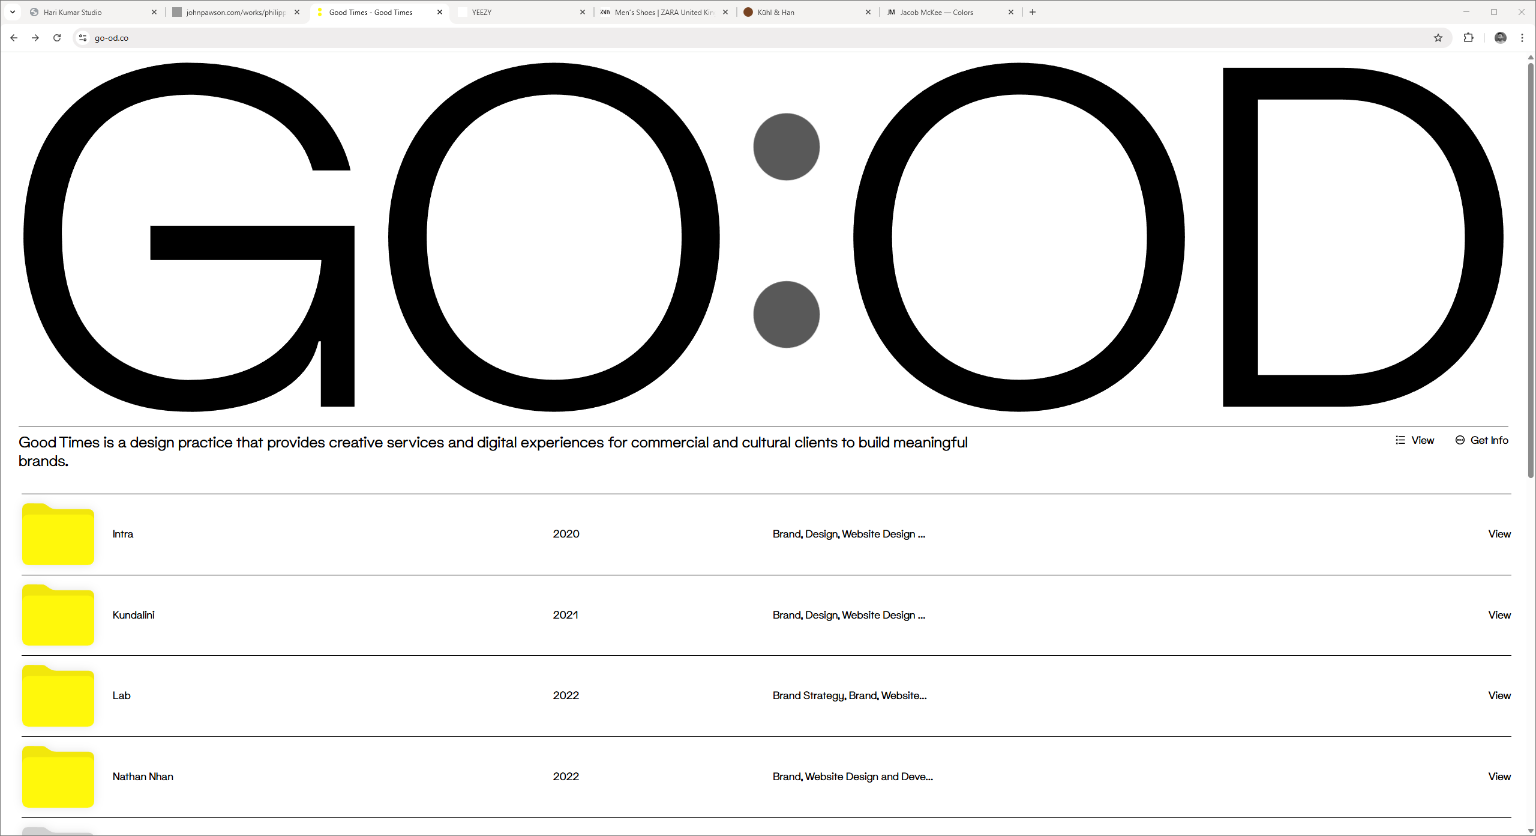Open the tab search dropdown arrow
This screenshot has width=1536, height=836.
(x=14, y=12)
